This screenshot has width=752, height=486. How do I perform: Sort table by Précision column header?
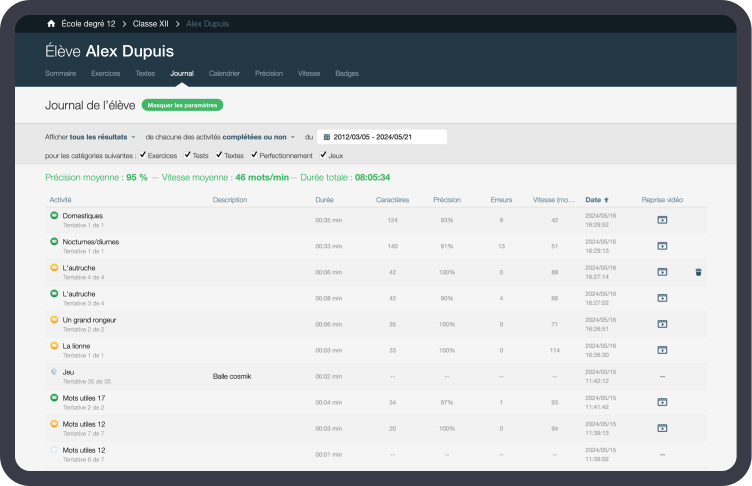click(x=447, y=200)
